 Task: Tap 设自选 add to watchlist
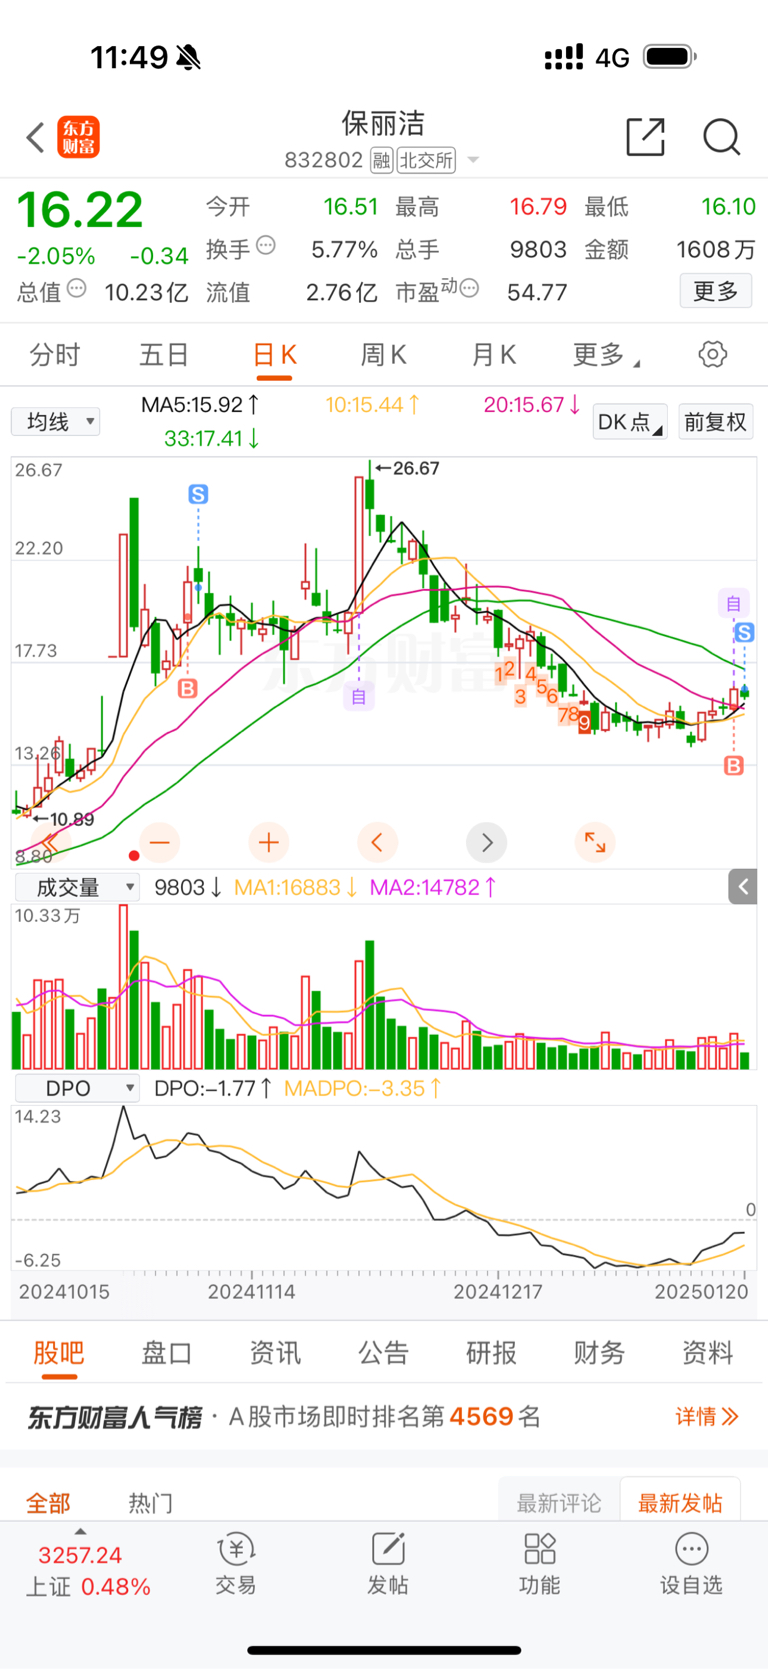click(691, 1565)
